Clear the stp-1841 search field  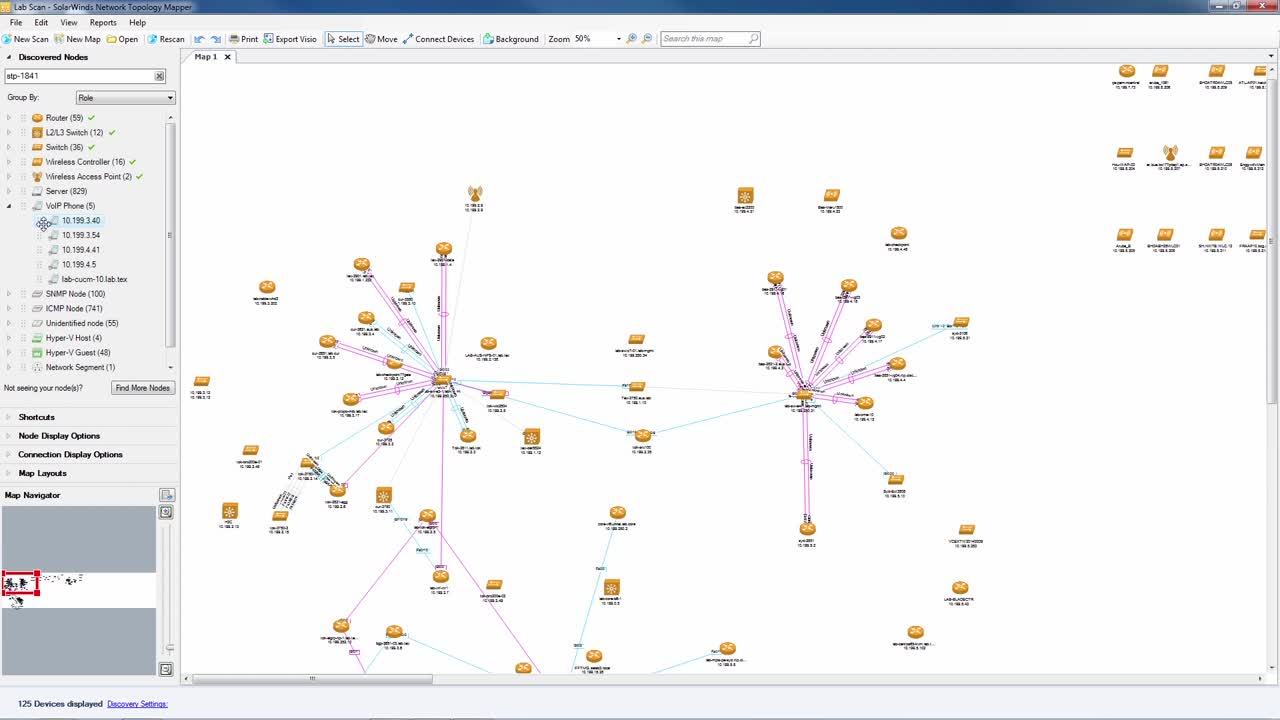[159, 76]
